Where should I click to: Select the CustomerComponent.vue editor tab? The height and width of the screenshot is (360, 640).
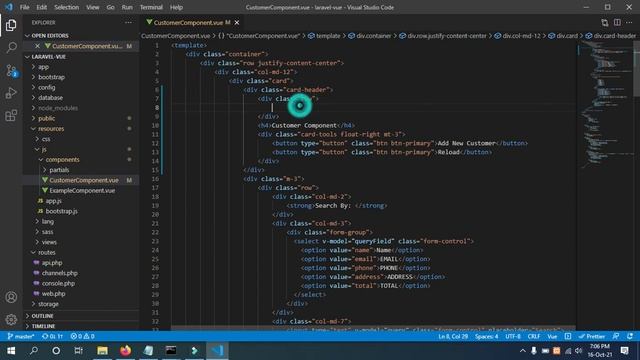tap(188, 22)
